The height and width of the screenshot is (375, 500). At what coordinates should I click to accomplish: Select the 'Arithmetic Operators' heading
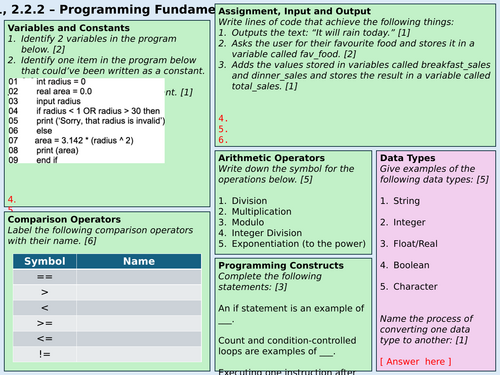click(x=271, y=158)
